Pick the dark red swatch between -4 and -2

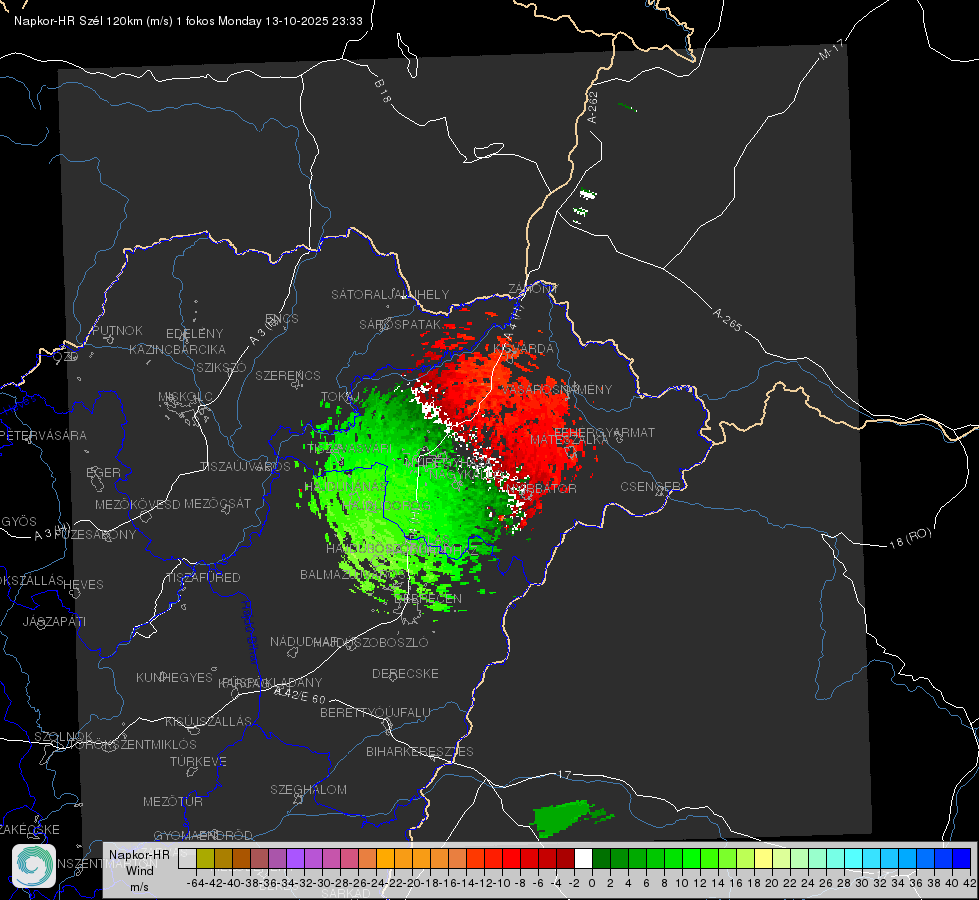click(x=565, y=858)
